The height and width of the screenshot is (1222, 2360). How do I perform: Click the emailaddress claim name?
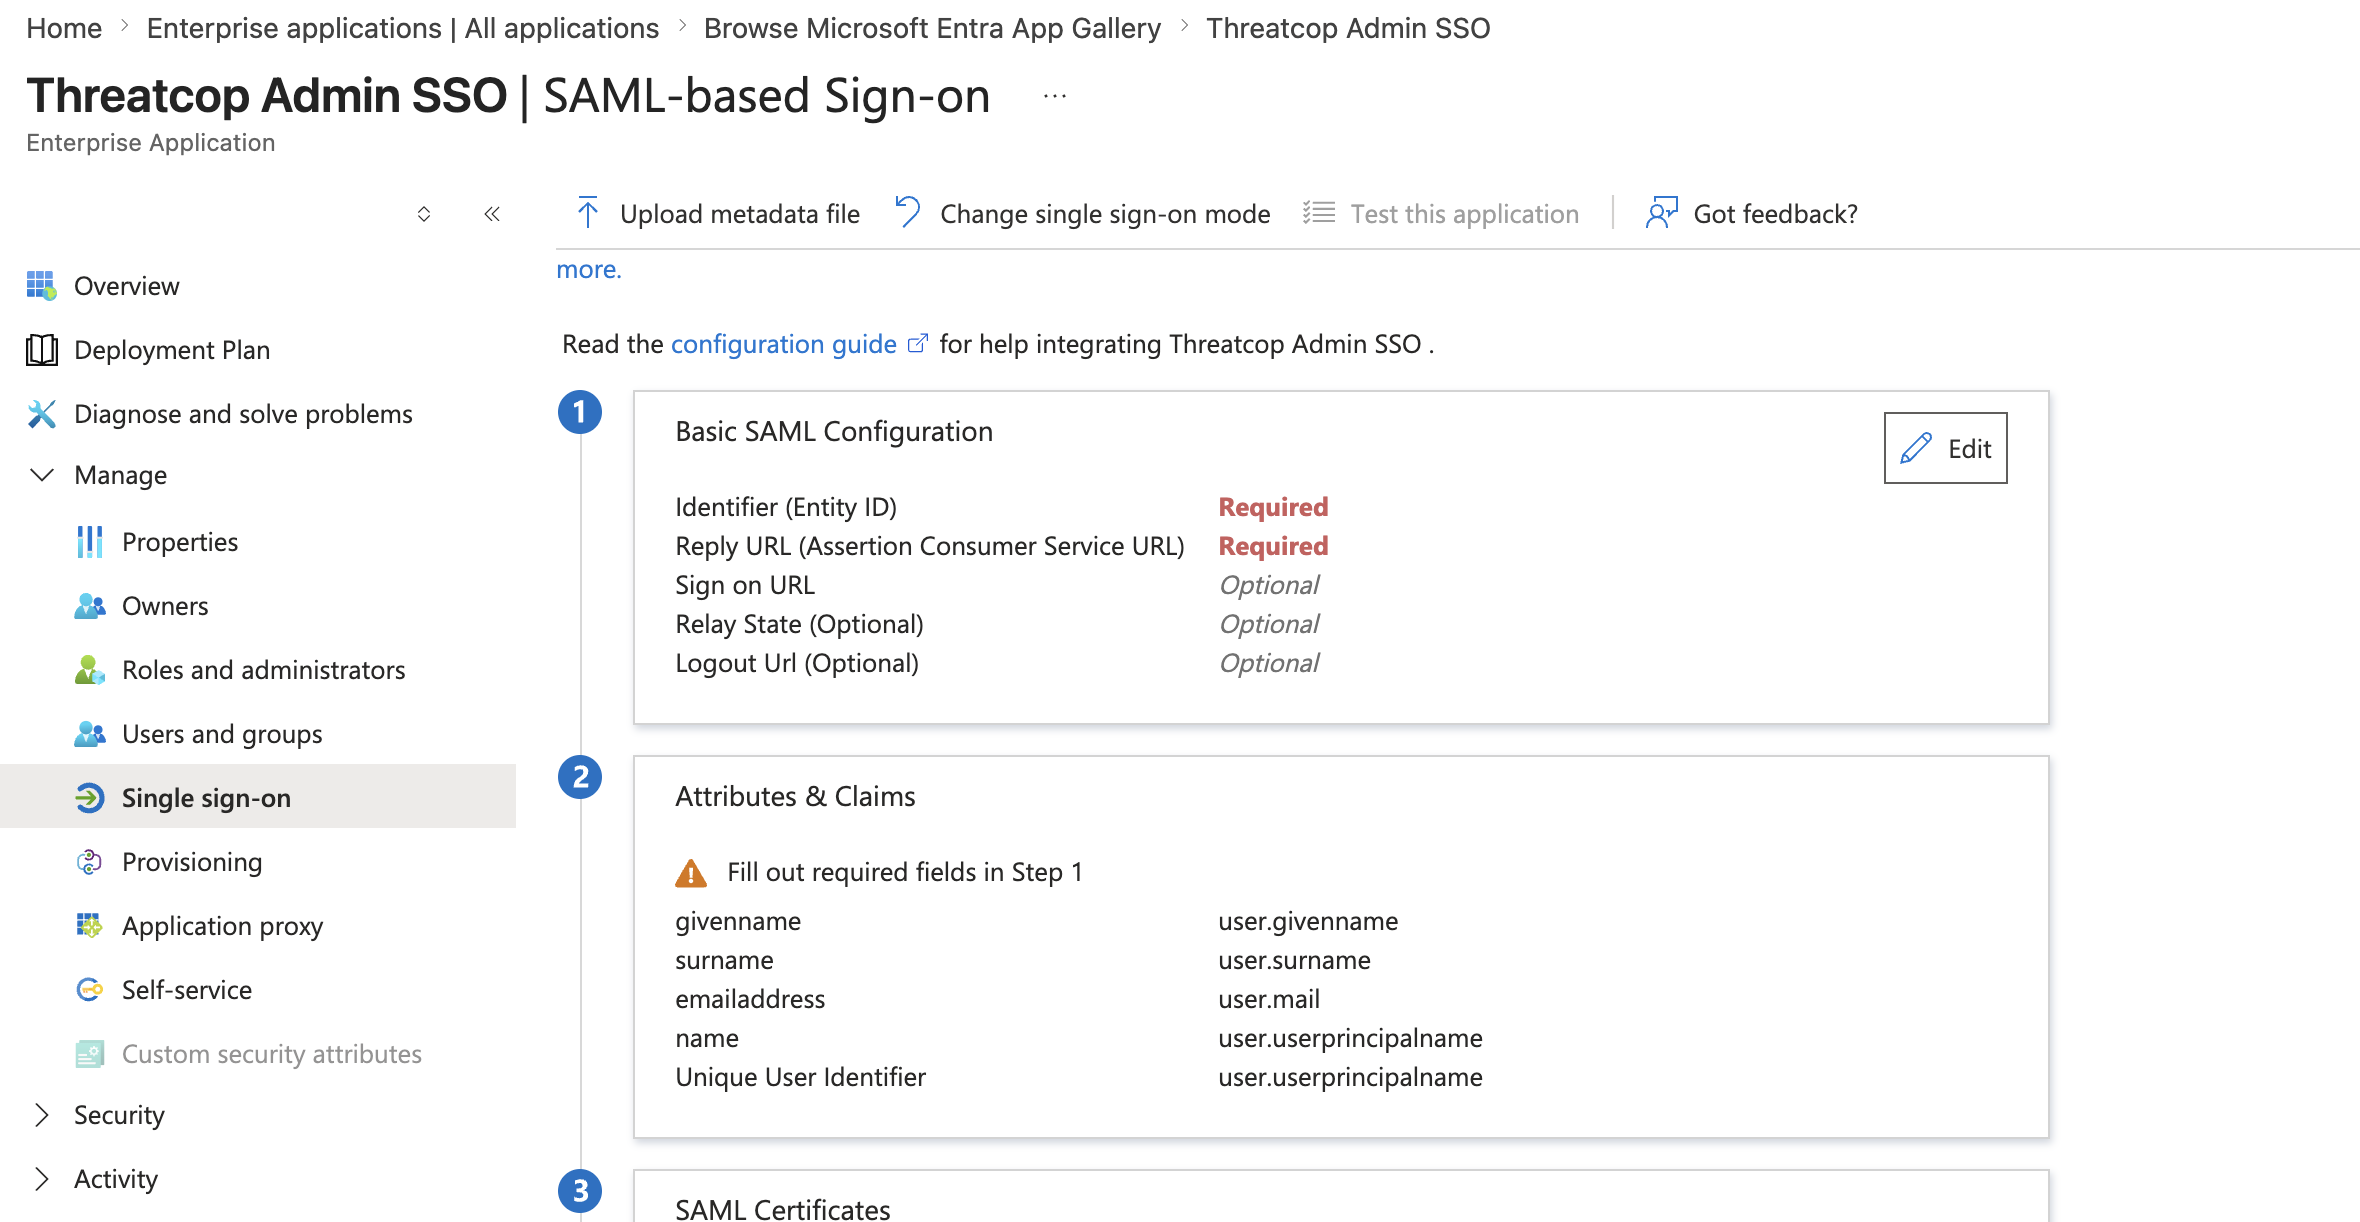pos(750,999)
